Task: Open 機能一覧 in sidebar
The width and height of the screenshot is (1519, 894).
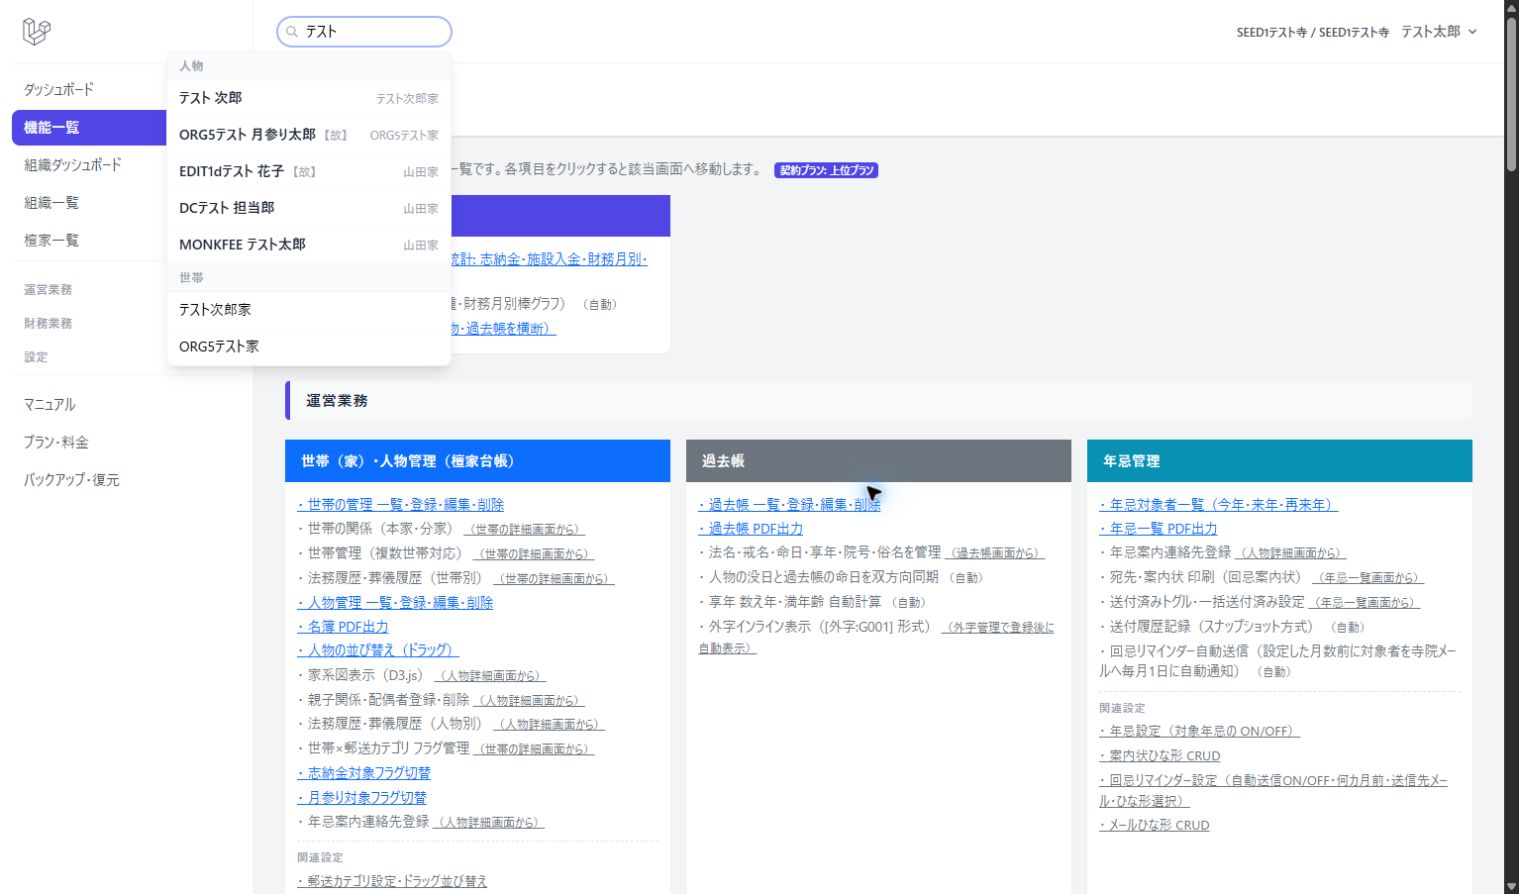Action: pyautogui.click(x=90, y=128)
